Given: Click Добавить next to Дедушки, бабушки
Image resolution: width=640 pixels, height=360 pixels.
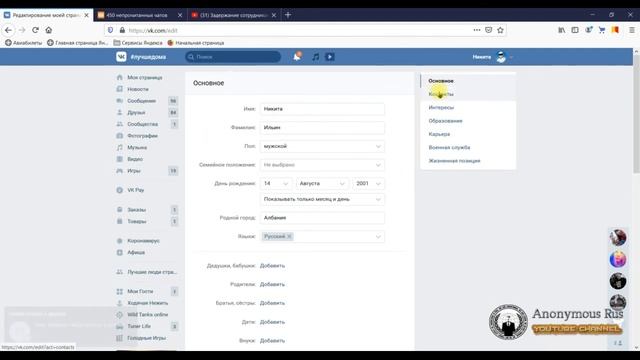Looking at the screenshot, I should pyautogui.click(x=272, y=266).
